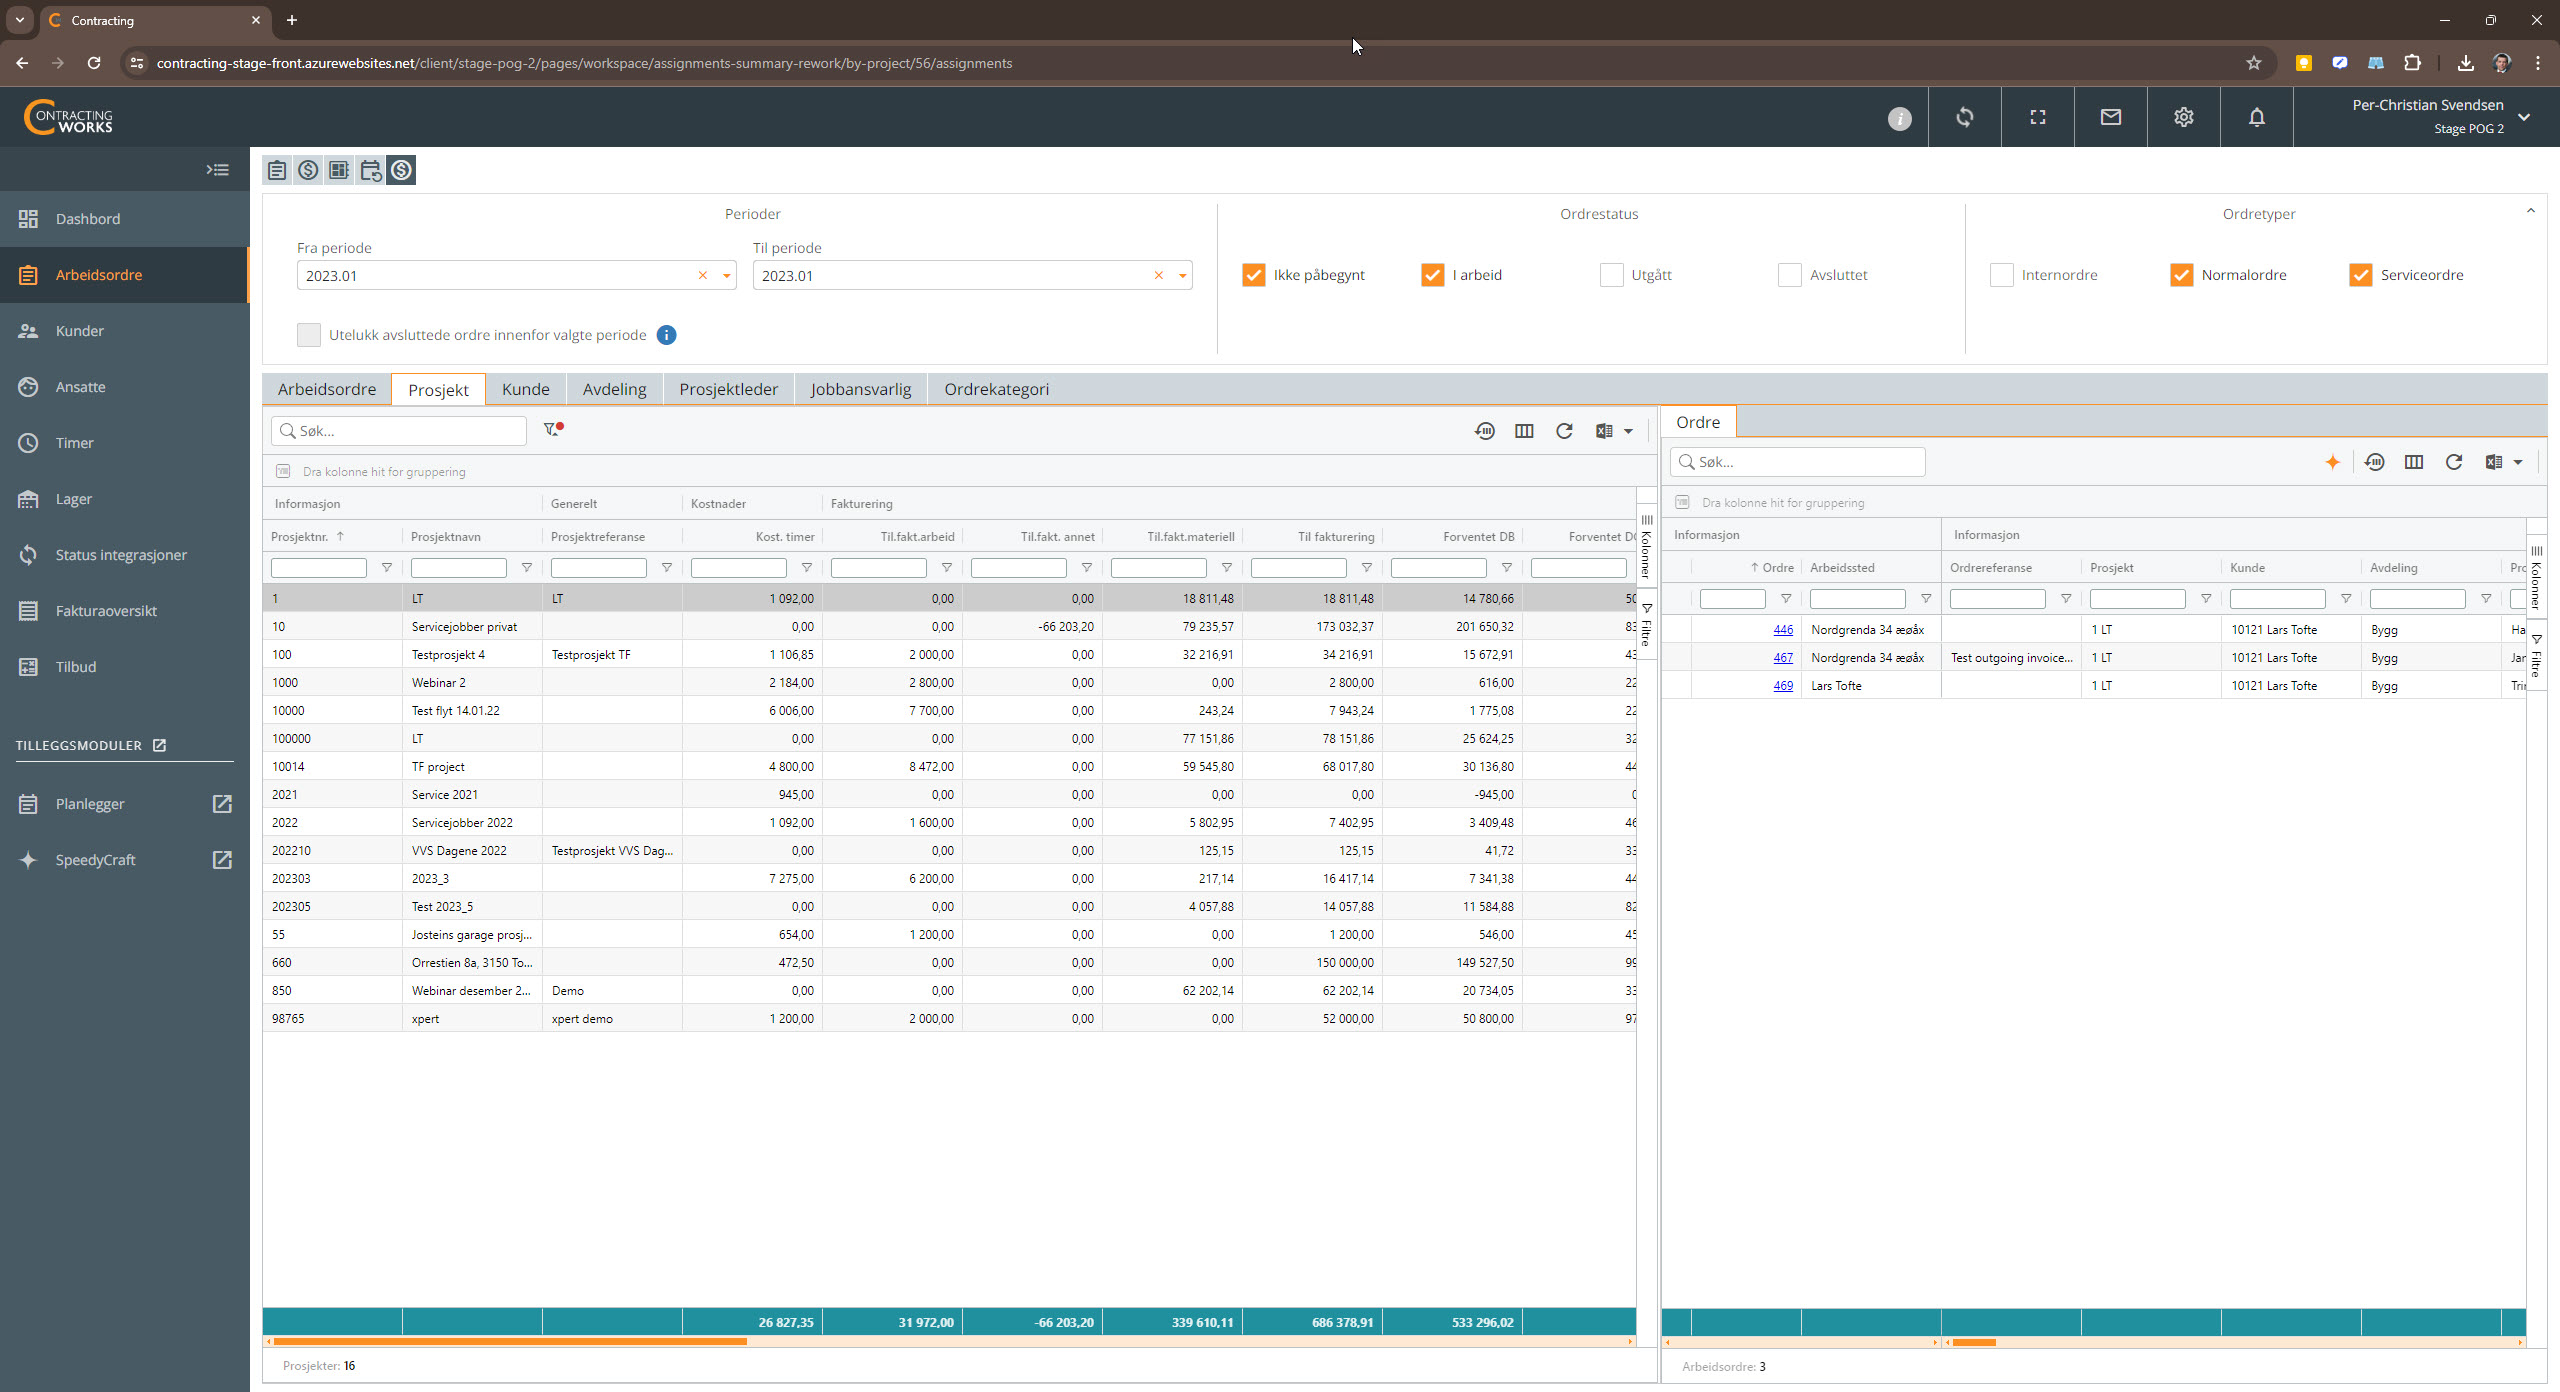Open the notifications bell
The height and width of the screenshot is (1392, 2560).
click(x=2257, y=117)
